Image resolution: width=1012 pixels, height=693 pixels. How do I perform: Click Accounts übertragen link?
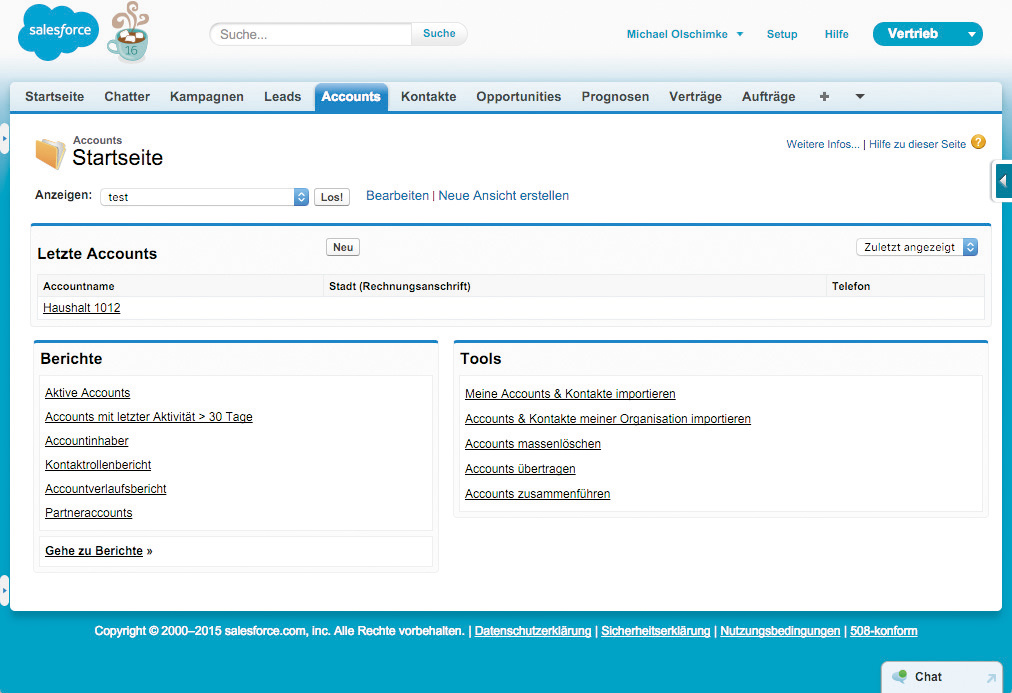click(x=520, y=468)
